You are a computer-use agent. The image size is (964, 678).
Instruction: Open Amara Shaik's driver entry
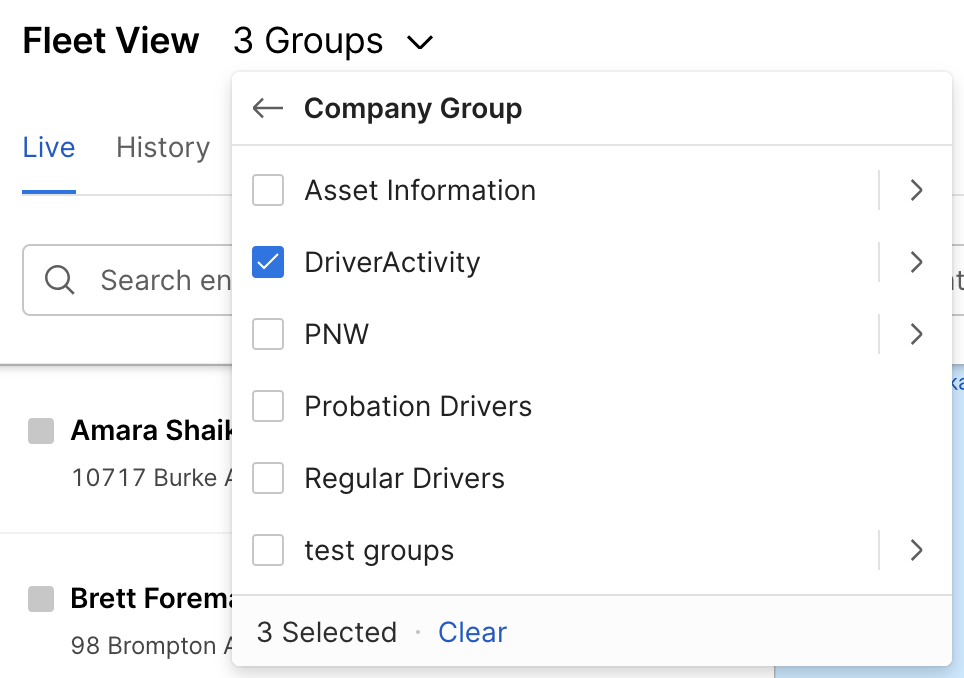150,431
